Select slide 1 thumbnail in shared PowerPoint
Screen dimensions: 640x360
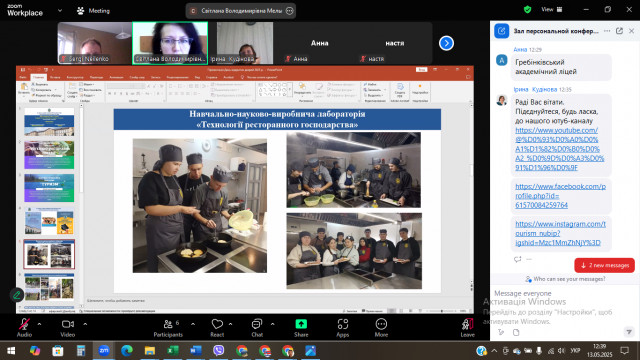pos(49,122)
